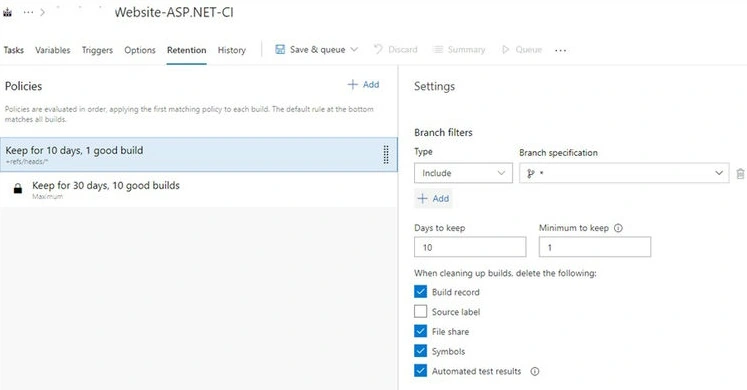Open the Include type dropdown
Image resolution: width=747 pixels, height=390 pixels.
click(463, 173)
